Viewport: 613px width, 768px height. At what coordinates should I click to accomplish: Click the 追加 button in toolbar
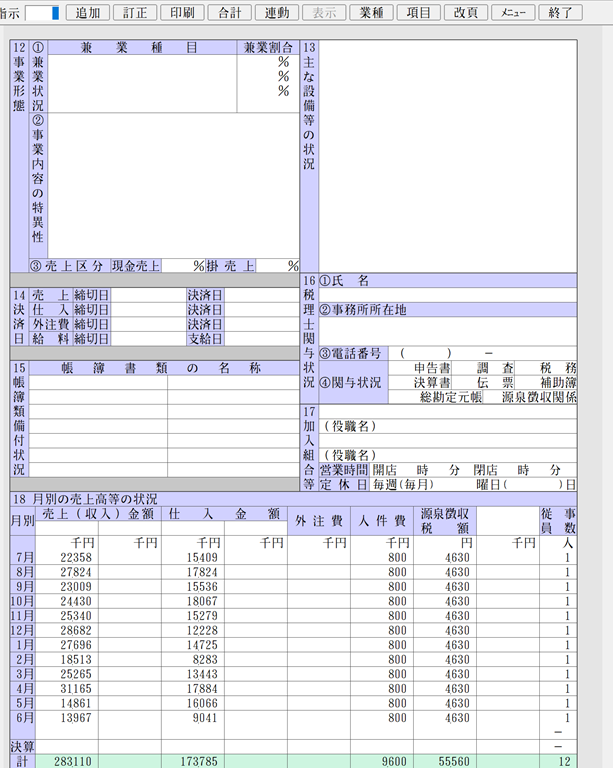[x=88, y=13]
